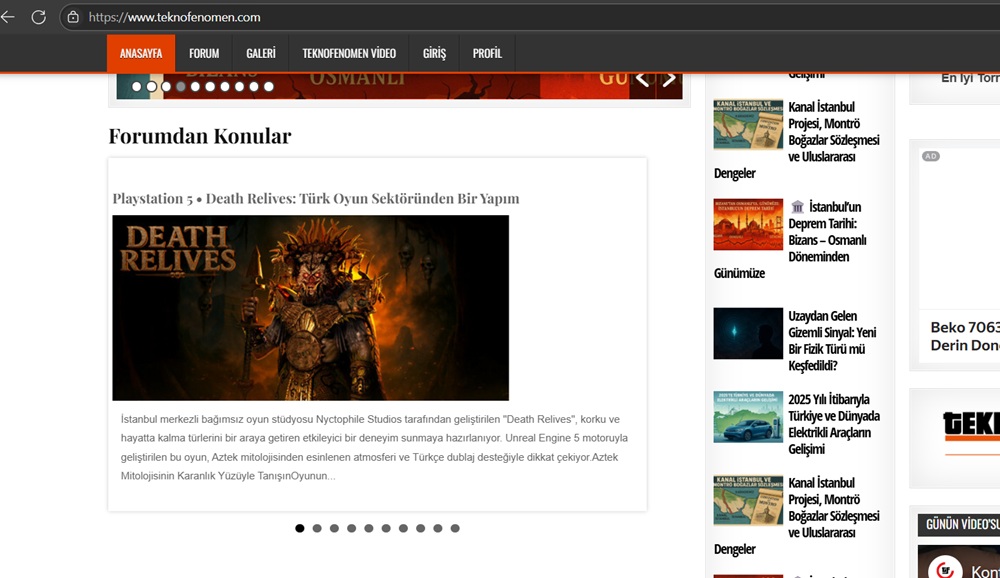Click the building icon before İstanbul'un
The height and width of the screenshot is (578, 1000).
pyautogui.click(x=797, y=207)
